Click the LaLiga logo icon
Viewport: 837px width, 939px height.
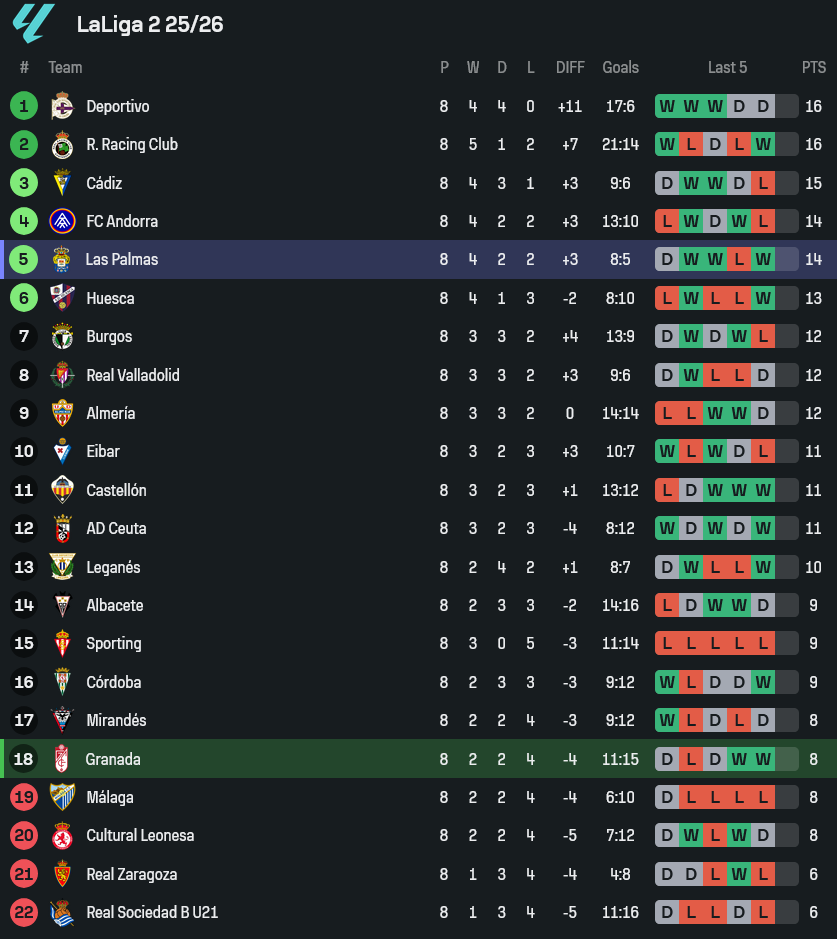[x=33, y=24]
